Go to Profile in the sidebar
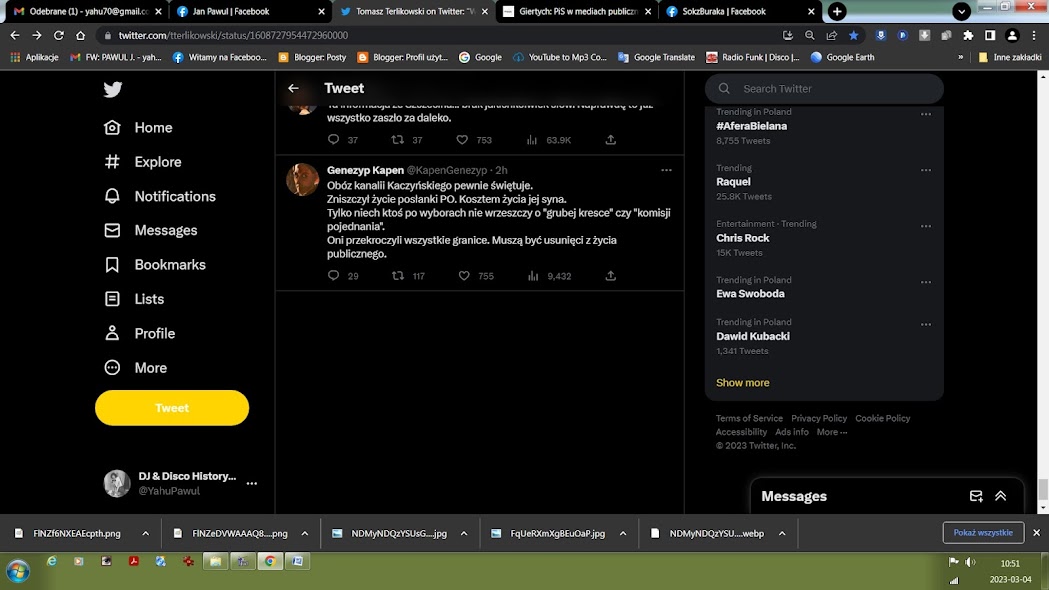This screenshot has width=1049, height=590. point(139,333)
